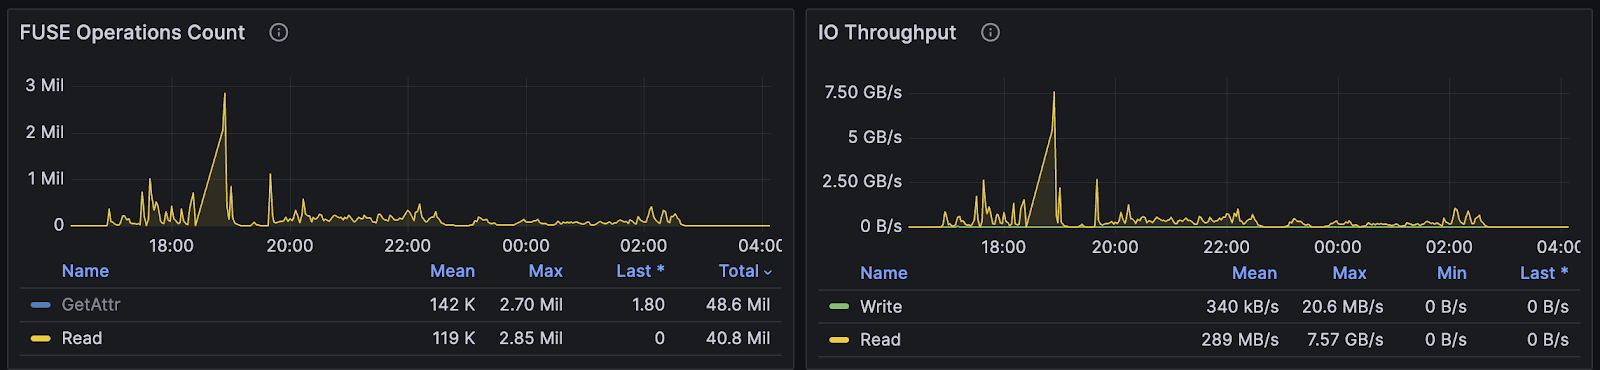This screenshot has height=370, width=1600.
Task: Click 00:00 time label on IO Throughput chart
Action: (x=1338, y=247)
